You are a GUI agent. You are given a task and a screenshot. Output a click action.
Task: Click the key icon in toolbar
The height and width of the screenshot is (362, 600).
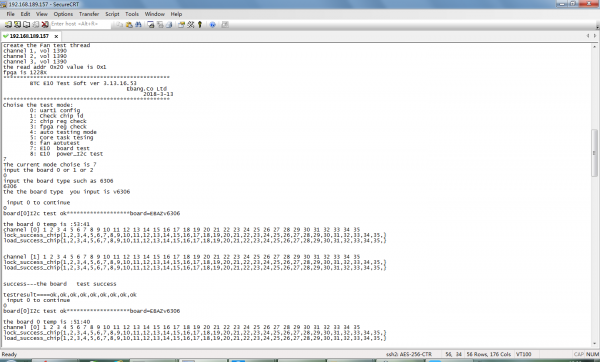(x=199, y=24)
